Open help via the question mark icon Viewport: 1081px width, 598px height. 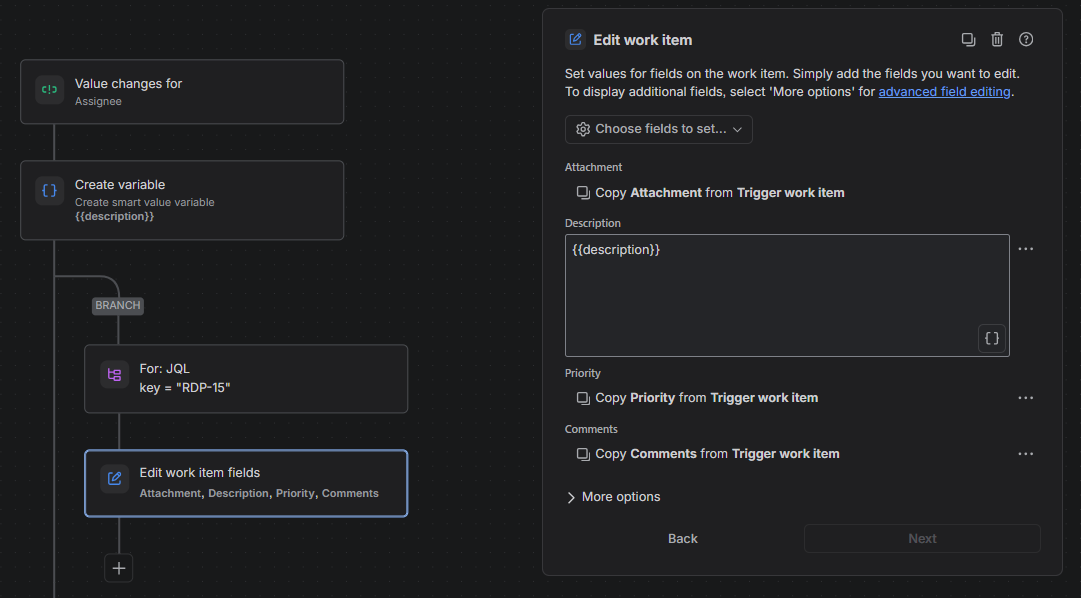(1026, 40)
